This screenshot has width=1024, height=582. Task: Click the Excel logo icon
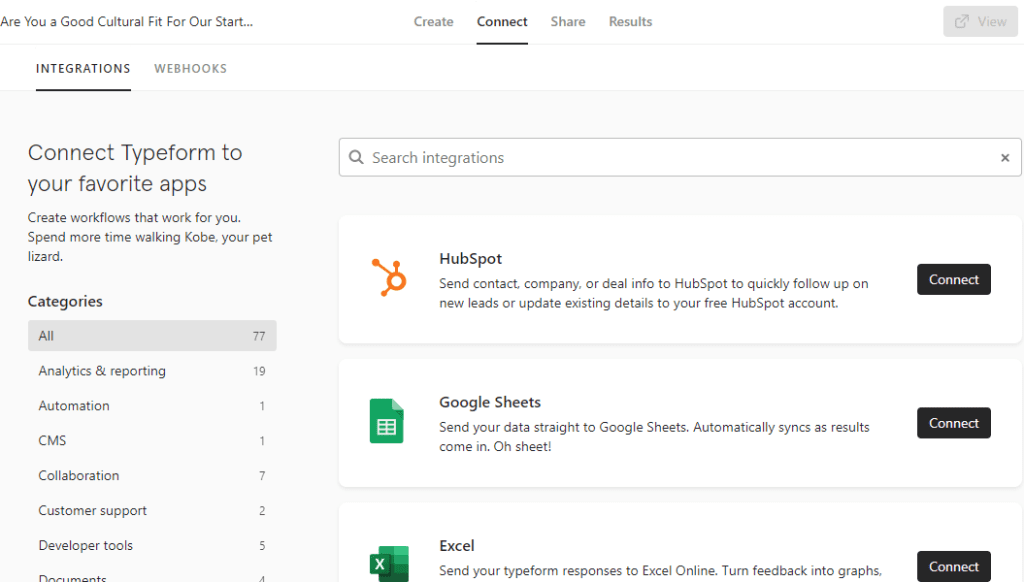coord(389,564)
